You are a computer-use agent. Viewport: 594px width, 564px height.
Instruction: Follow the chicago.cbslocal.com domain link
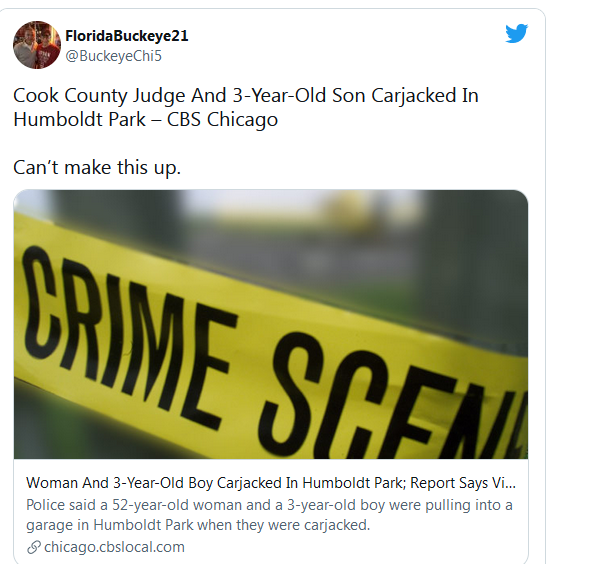(114, 547)
